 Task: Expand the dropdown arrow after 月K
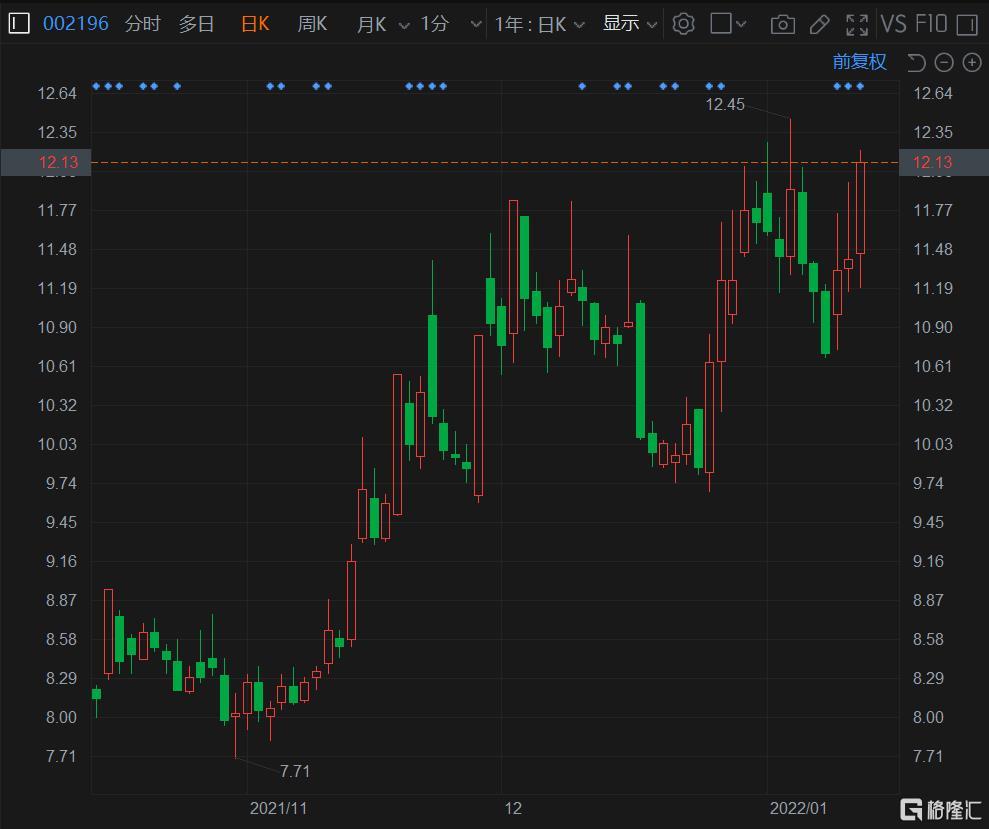pos(404,25)
